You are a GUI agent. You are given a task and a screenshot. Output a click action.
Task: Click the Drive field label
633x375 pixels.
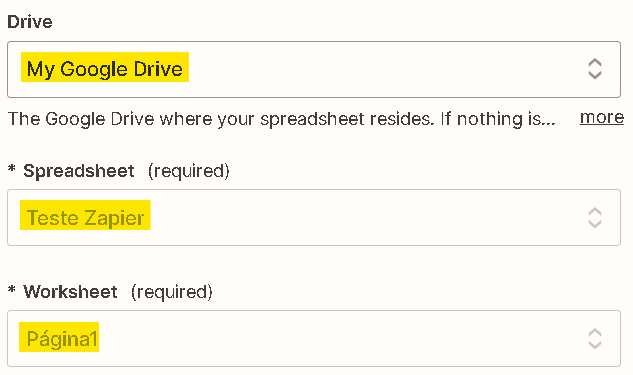coord(30,22)
